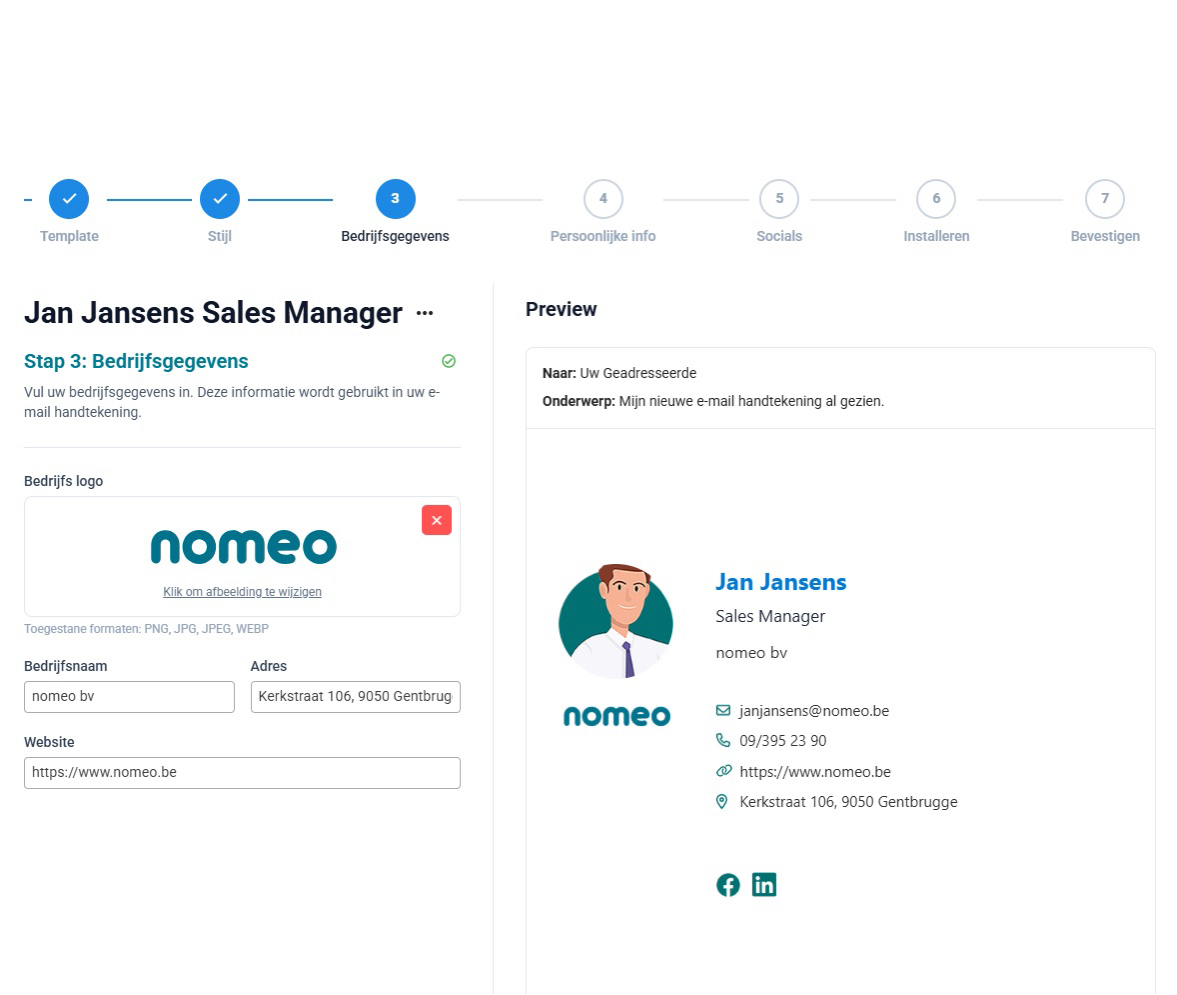
Task: Jump to step 4 circle
Action: 604,199
